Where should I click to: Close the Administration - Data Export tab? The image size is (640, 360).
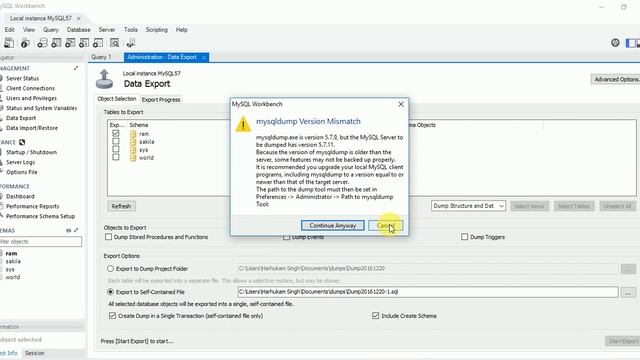click(204, 58)
